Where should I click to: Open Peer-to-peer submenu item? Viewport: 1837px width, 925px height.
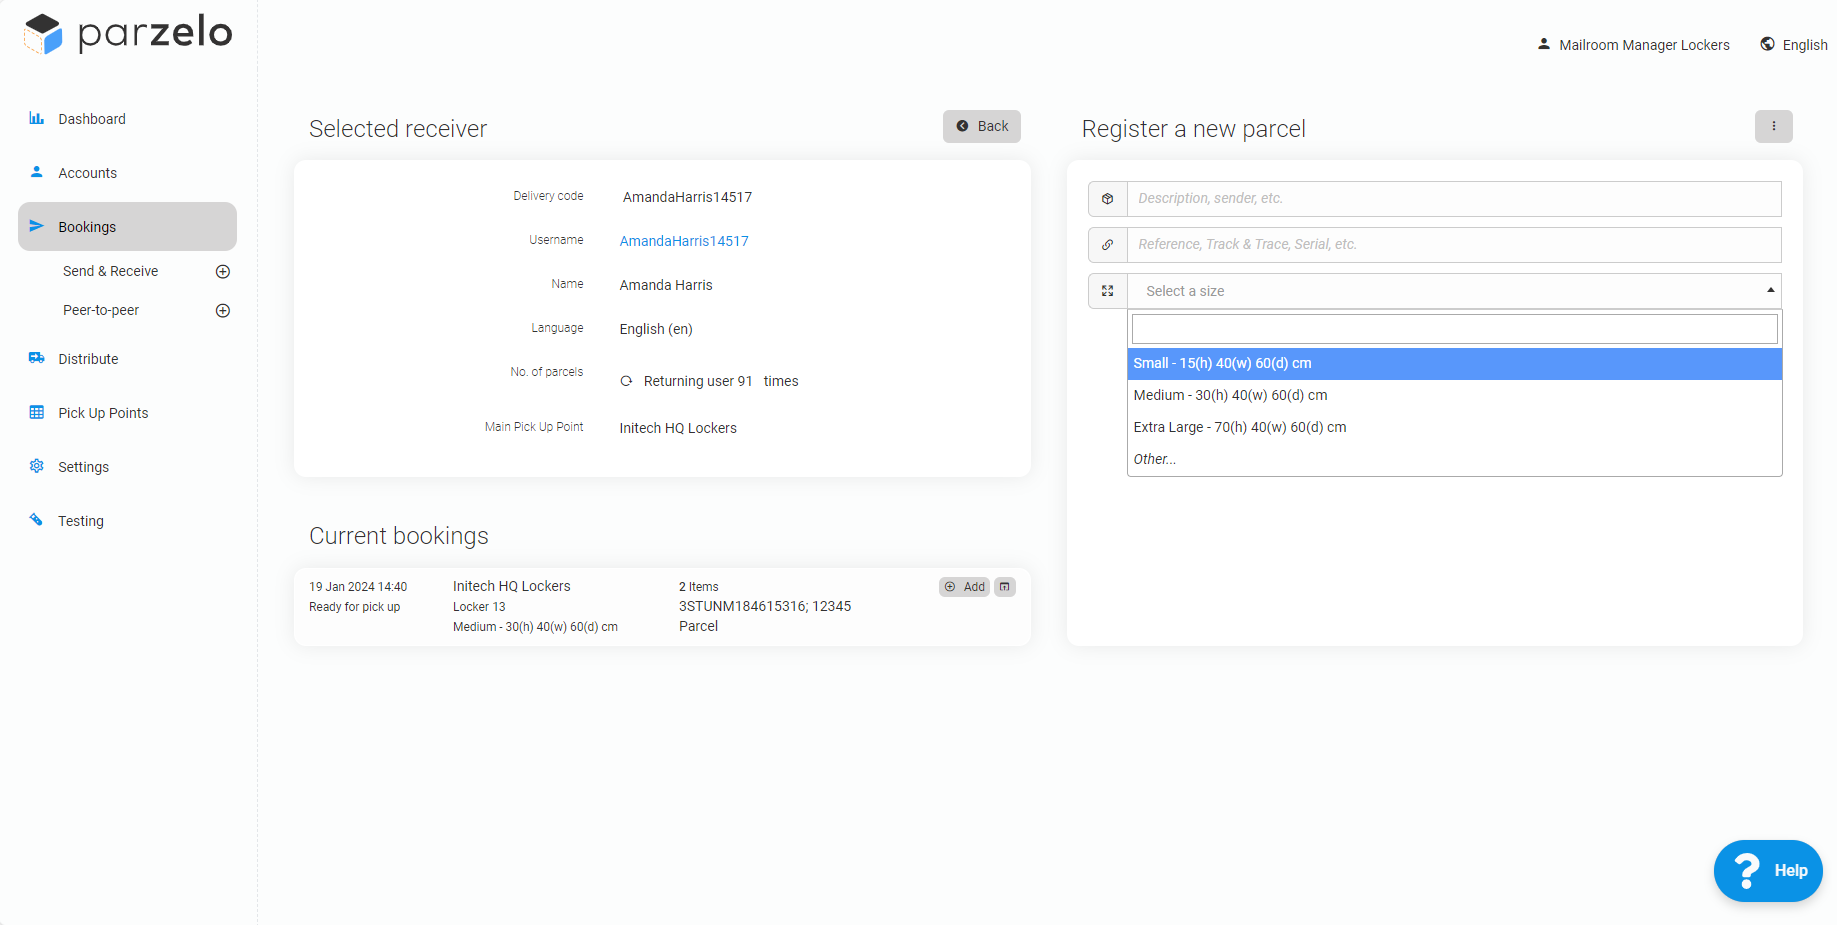click(x=101, y=310)
